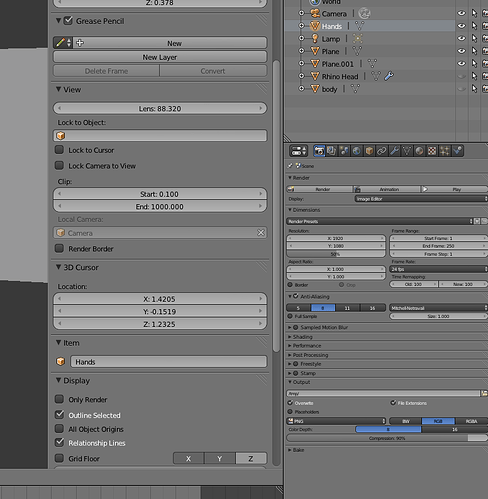Open the 24 fps frame rate dropdown

(438, 269)
